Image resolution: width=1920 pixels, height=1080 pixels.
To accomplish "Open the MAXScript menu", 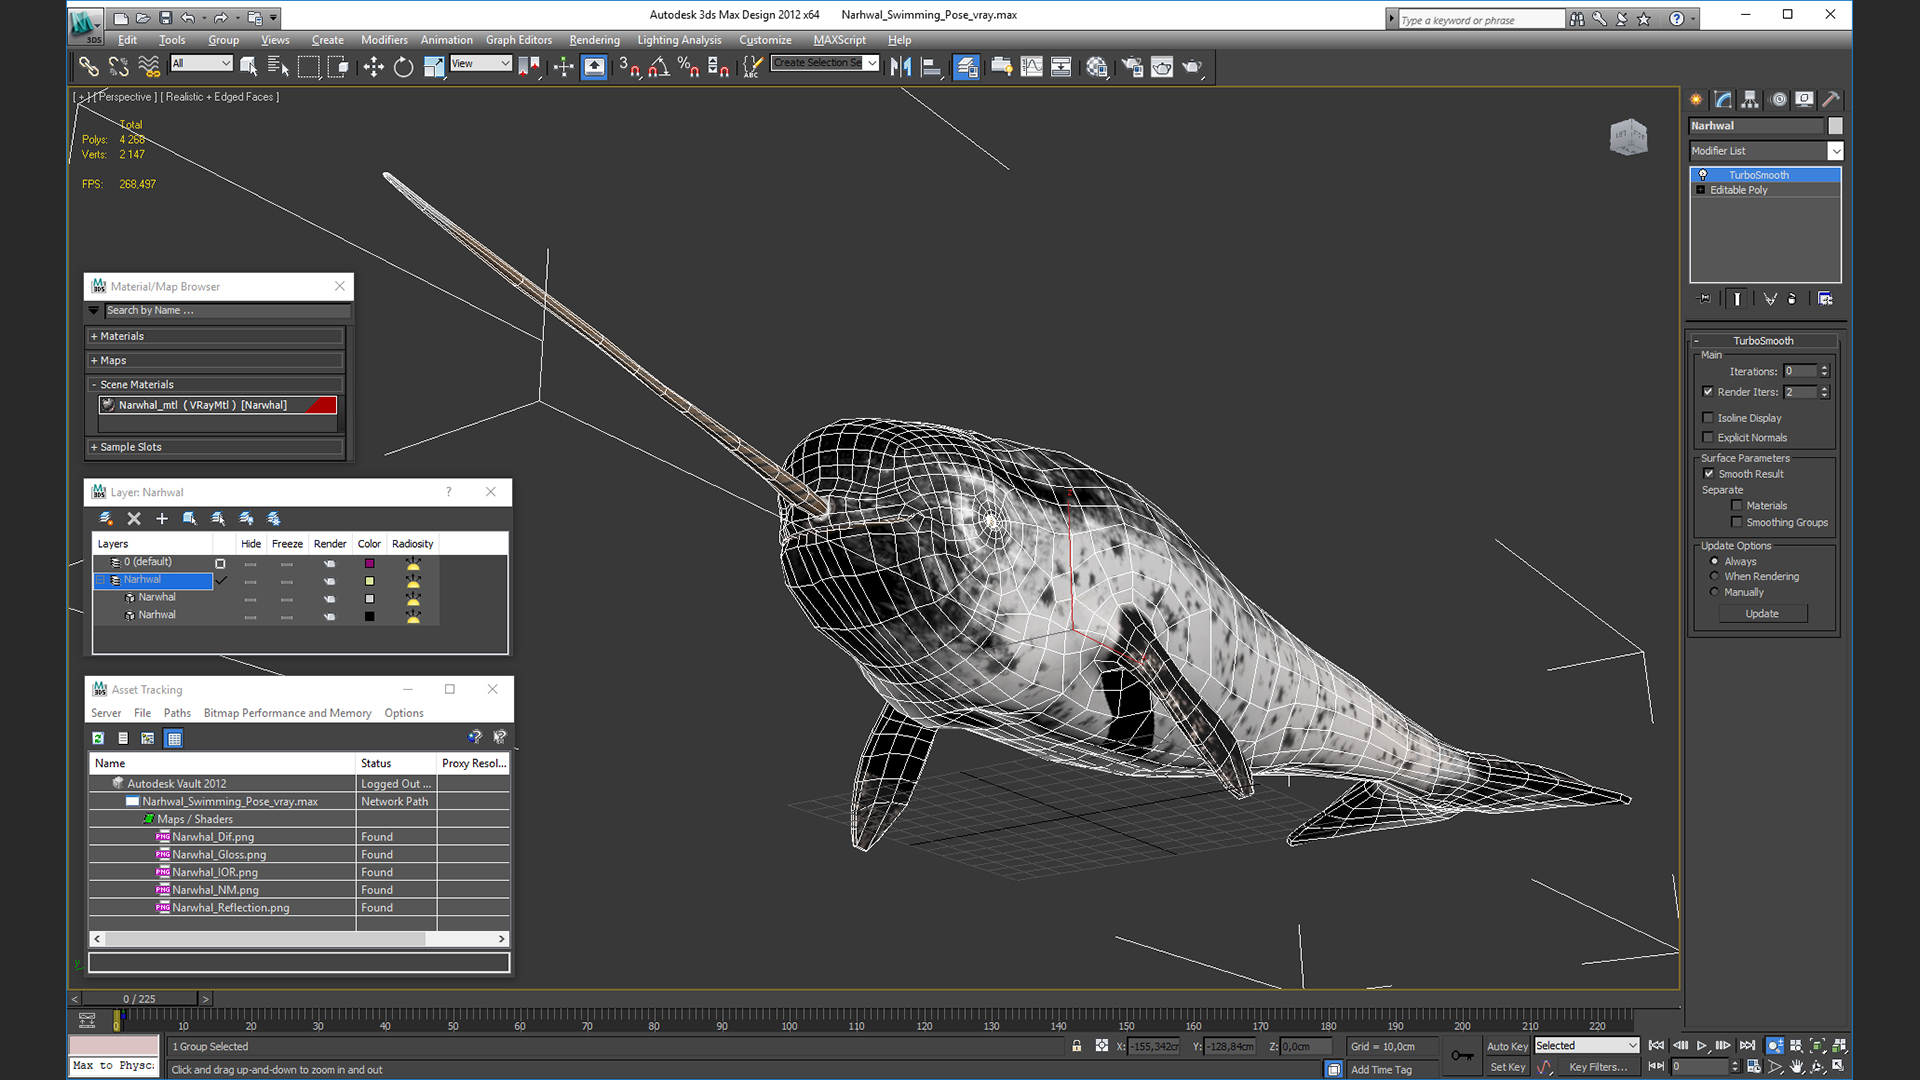I will [839, 40].
